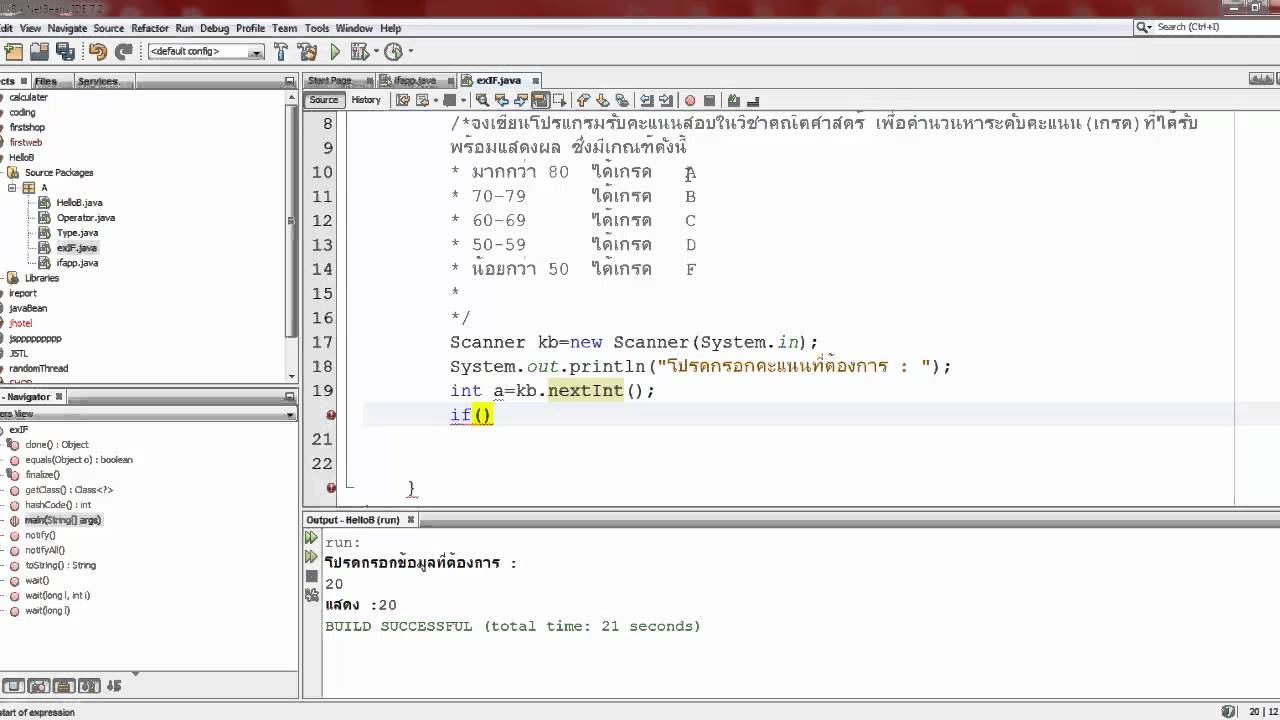Select Type.java in the project tree

point(77,233)
